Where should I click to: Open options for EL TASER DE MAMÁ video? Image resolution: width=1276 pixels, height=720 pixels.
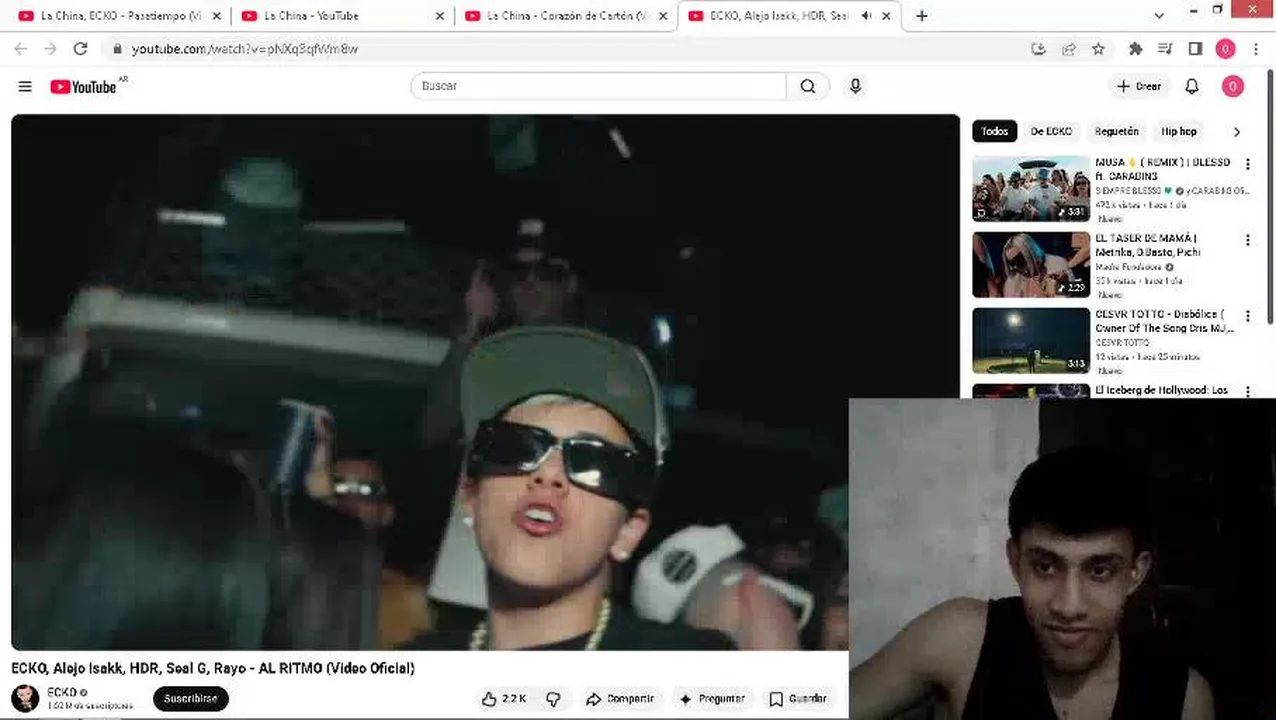pyautogui.click(x=1247, y=240)
